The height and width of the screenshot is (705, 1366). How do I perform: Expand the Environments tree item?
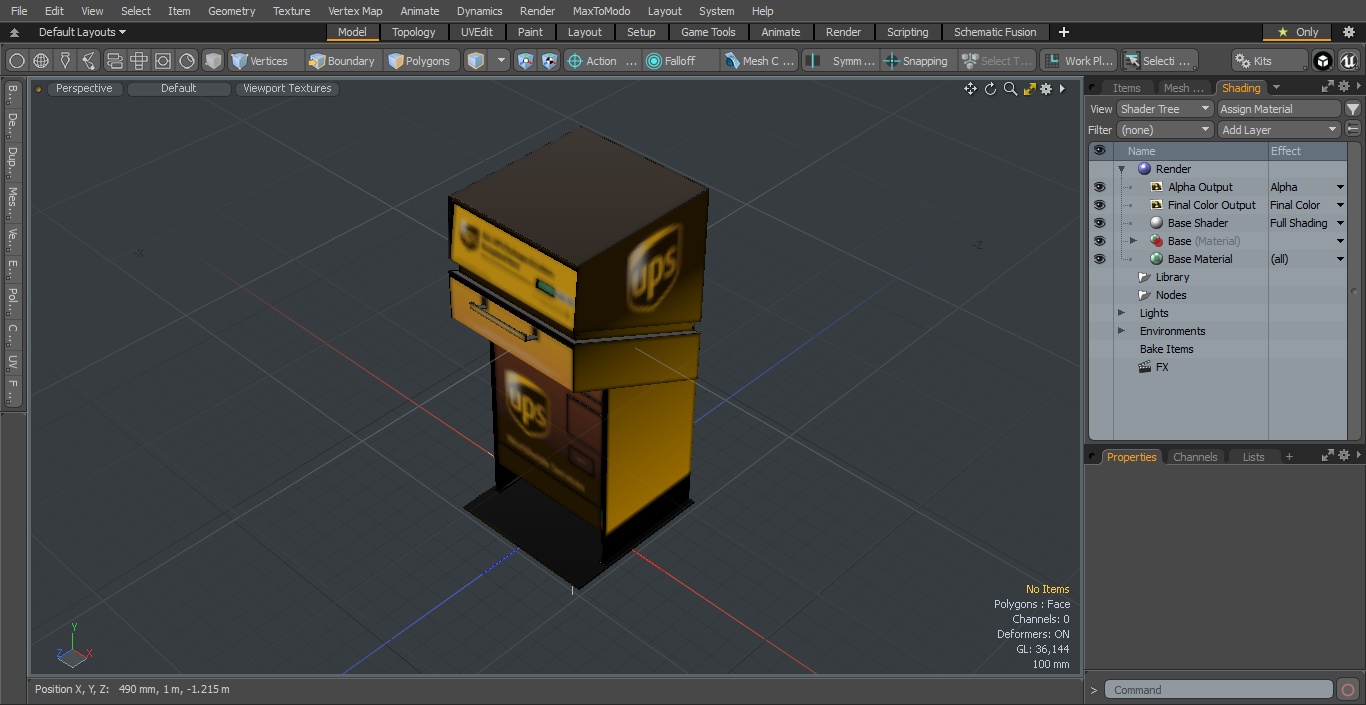coord(1121,331)
